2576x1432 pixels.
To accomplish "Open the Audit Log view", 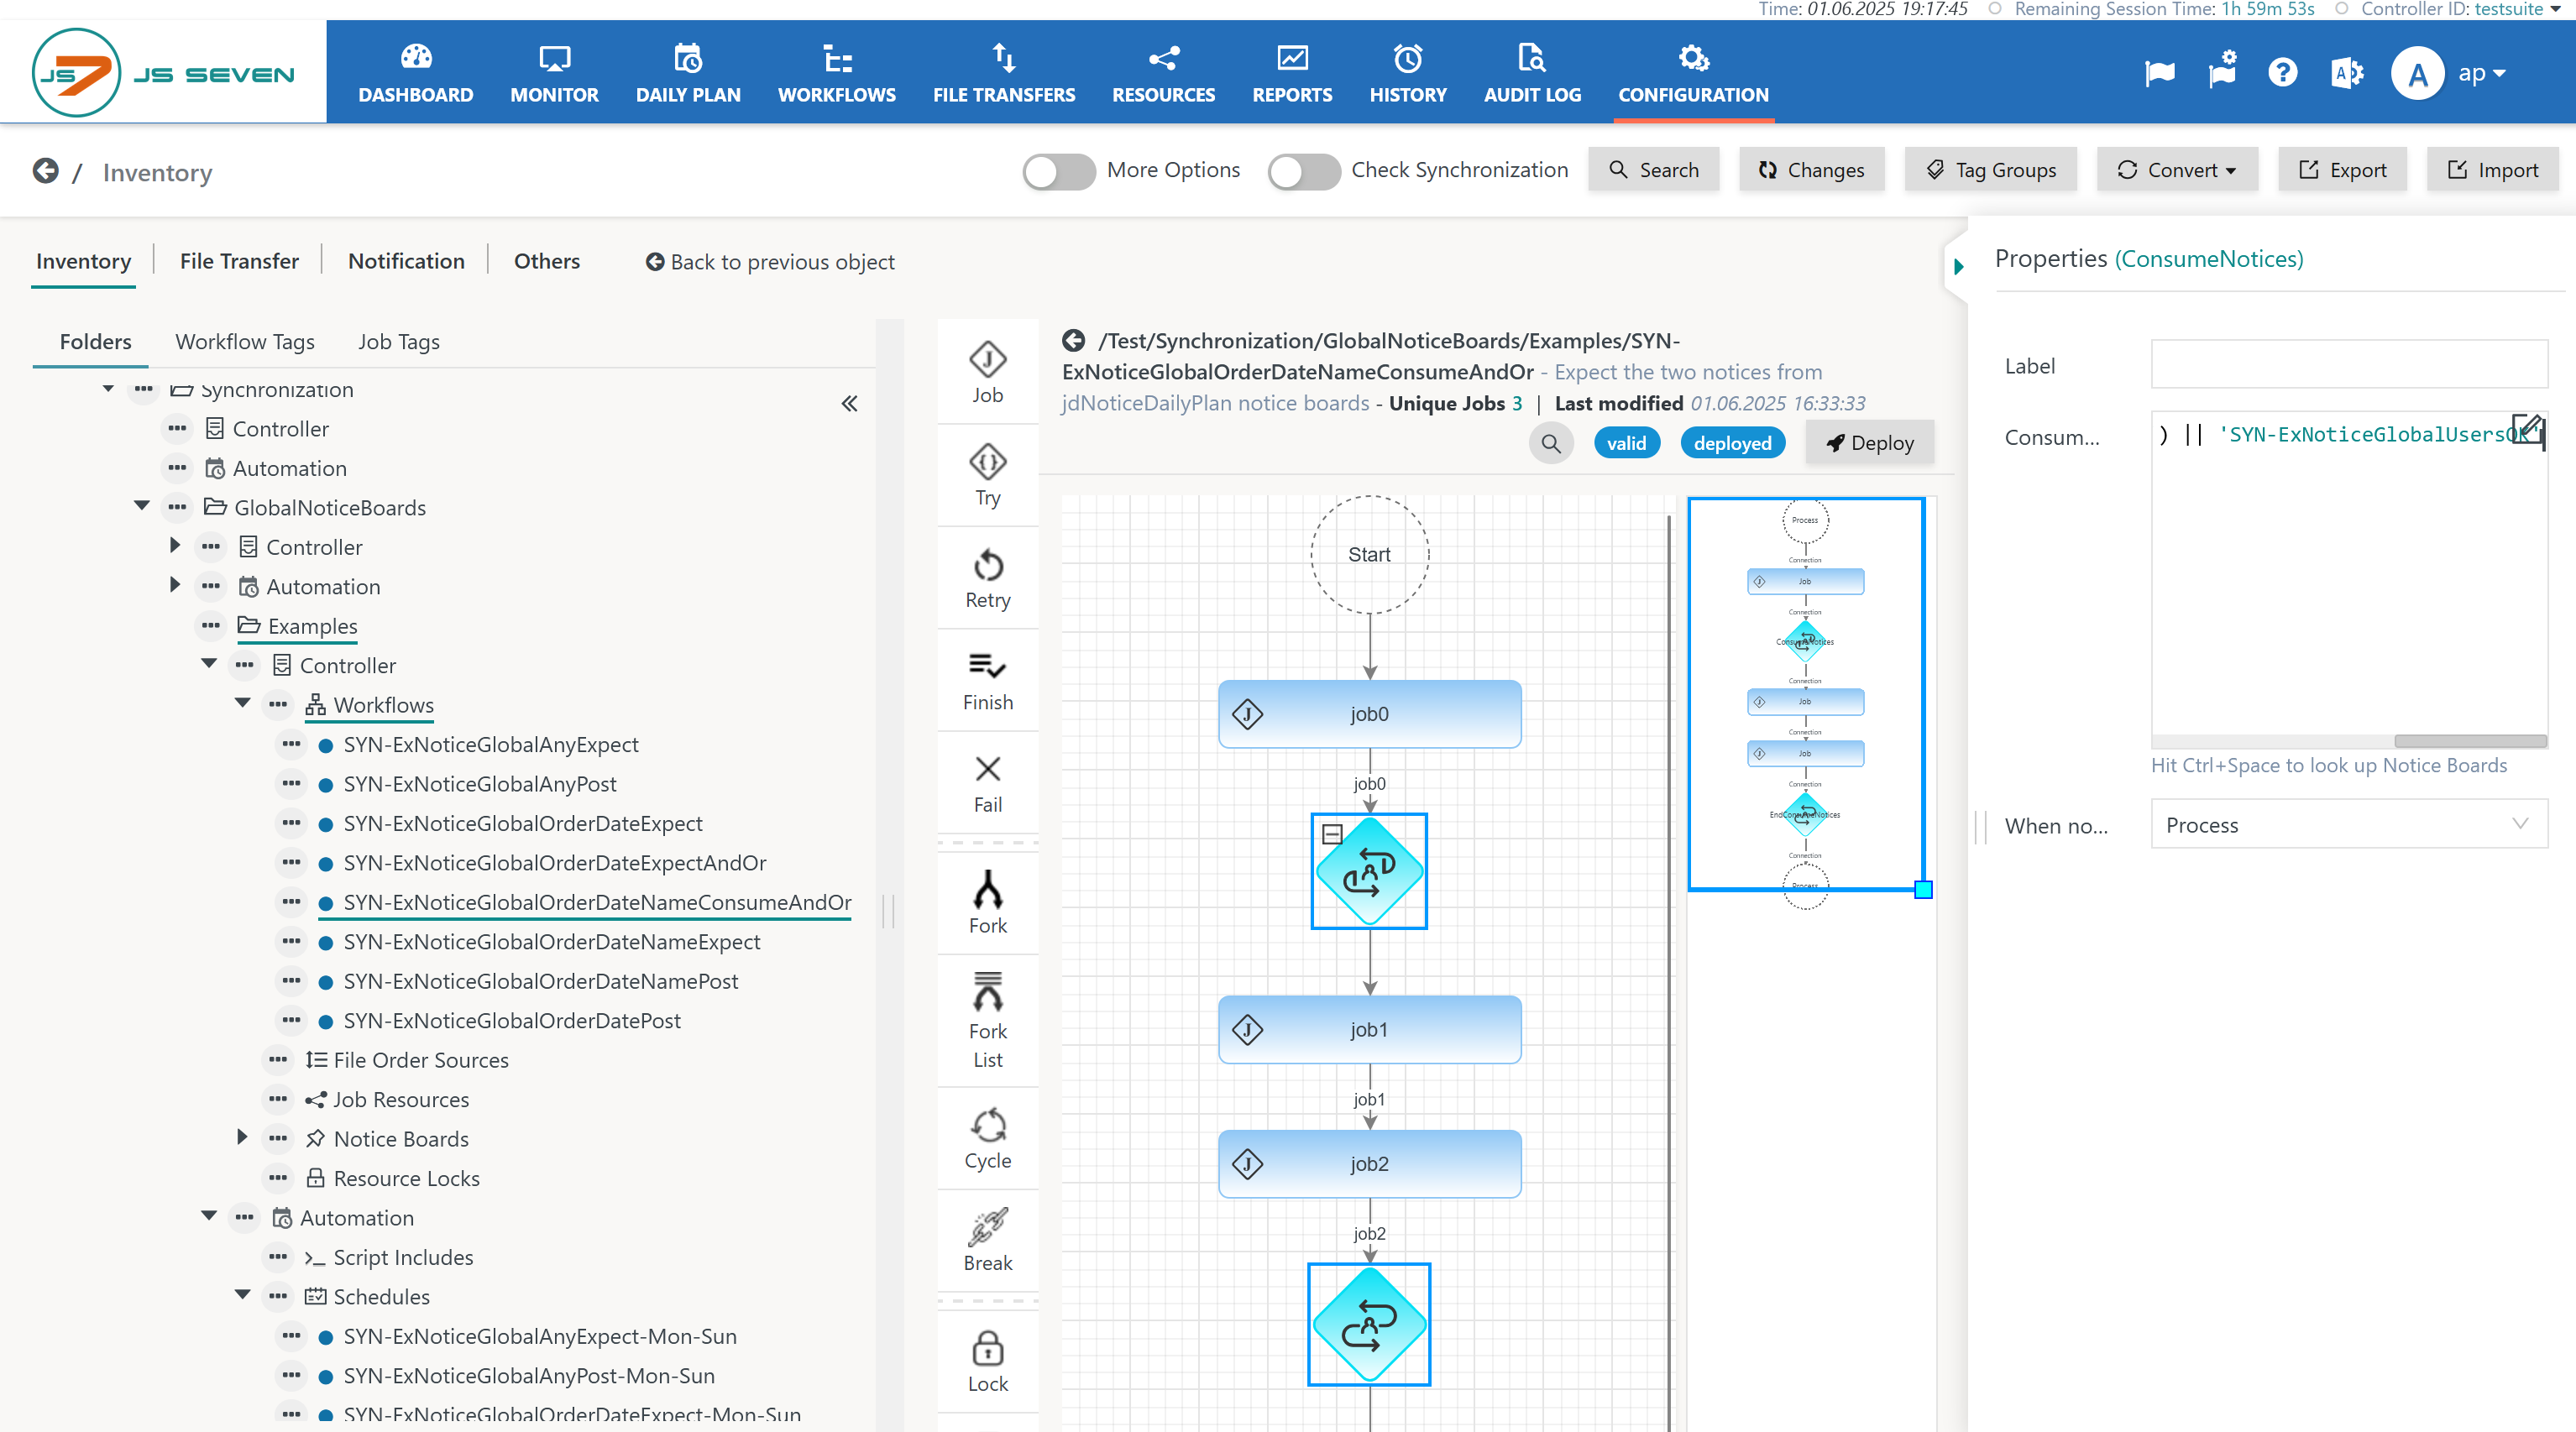I will coord(1532,73).
